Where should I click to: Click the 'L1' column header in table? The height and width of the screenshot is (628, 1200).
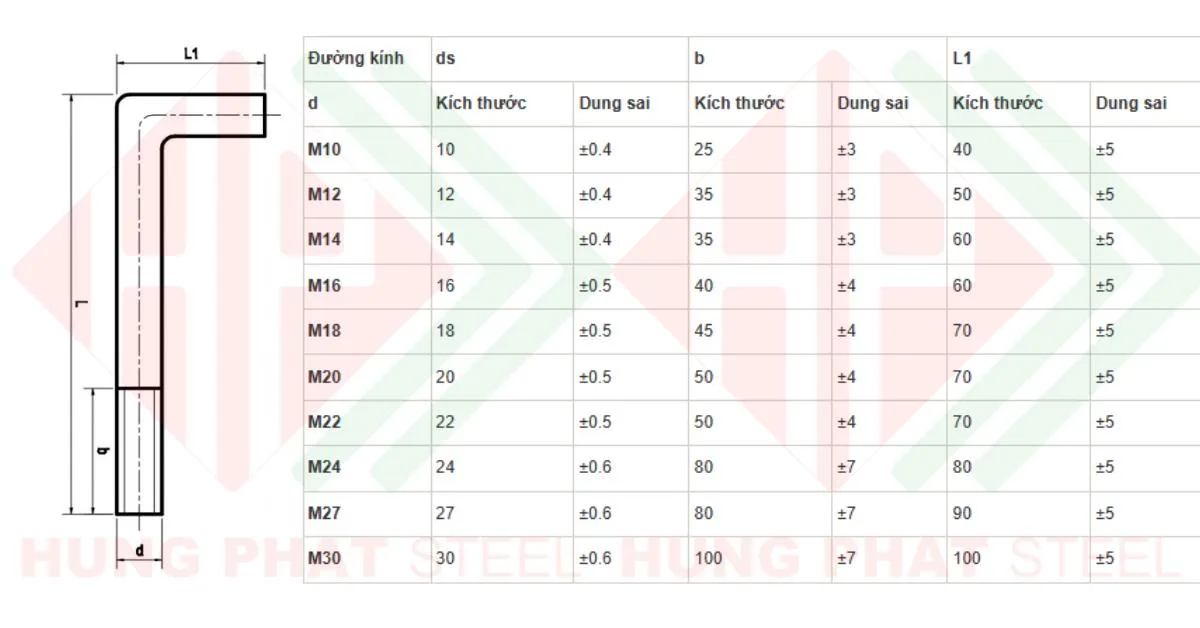(x=962, y=58)
